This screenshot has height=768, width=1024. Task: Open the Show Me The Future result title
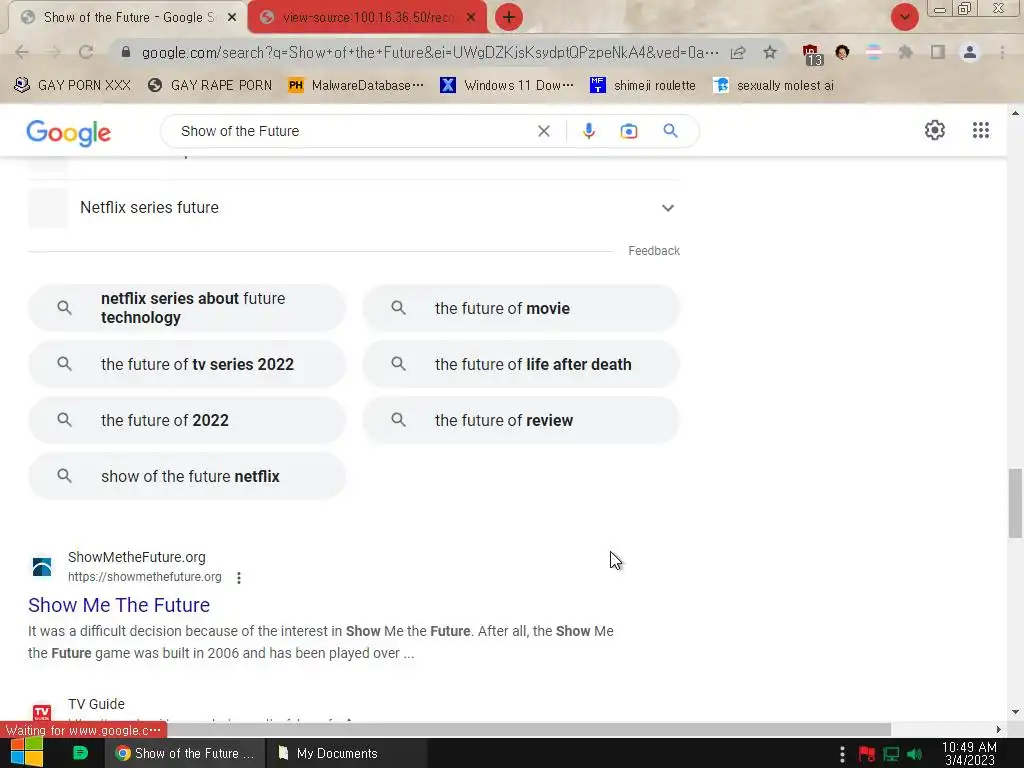coord(119,605)
